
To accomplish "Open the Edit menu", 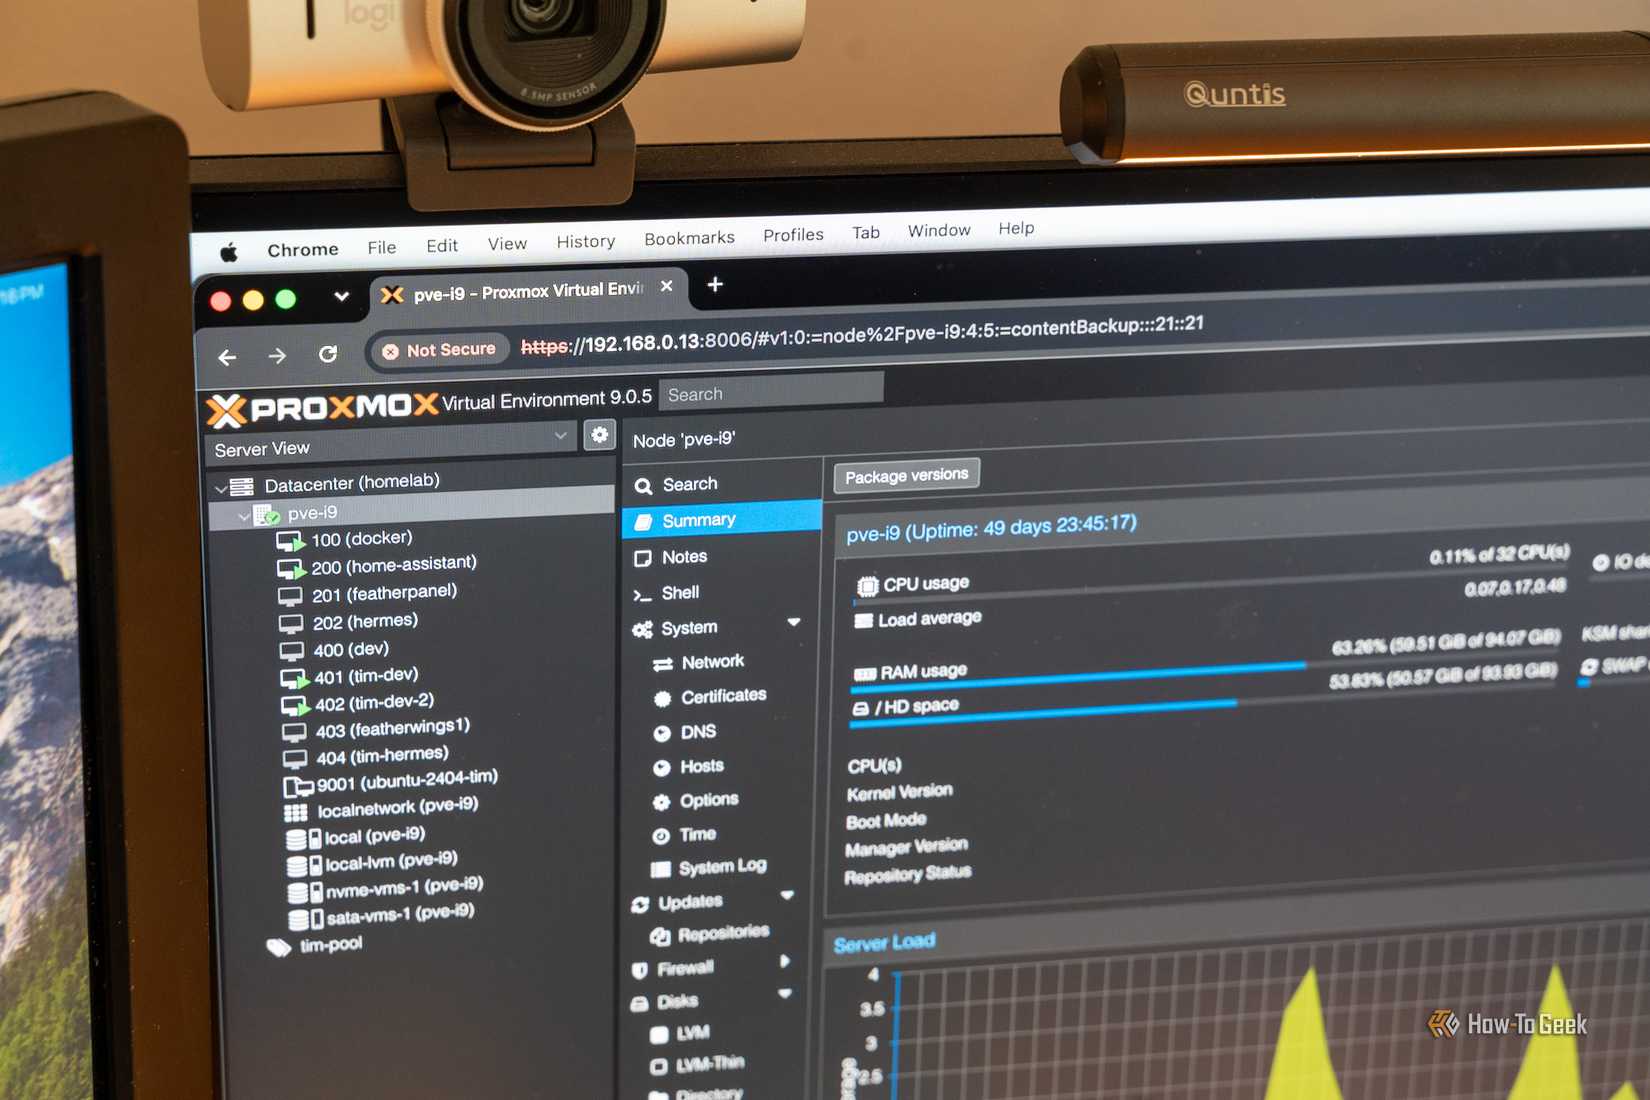I will point(442,245).
